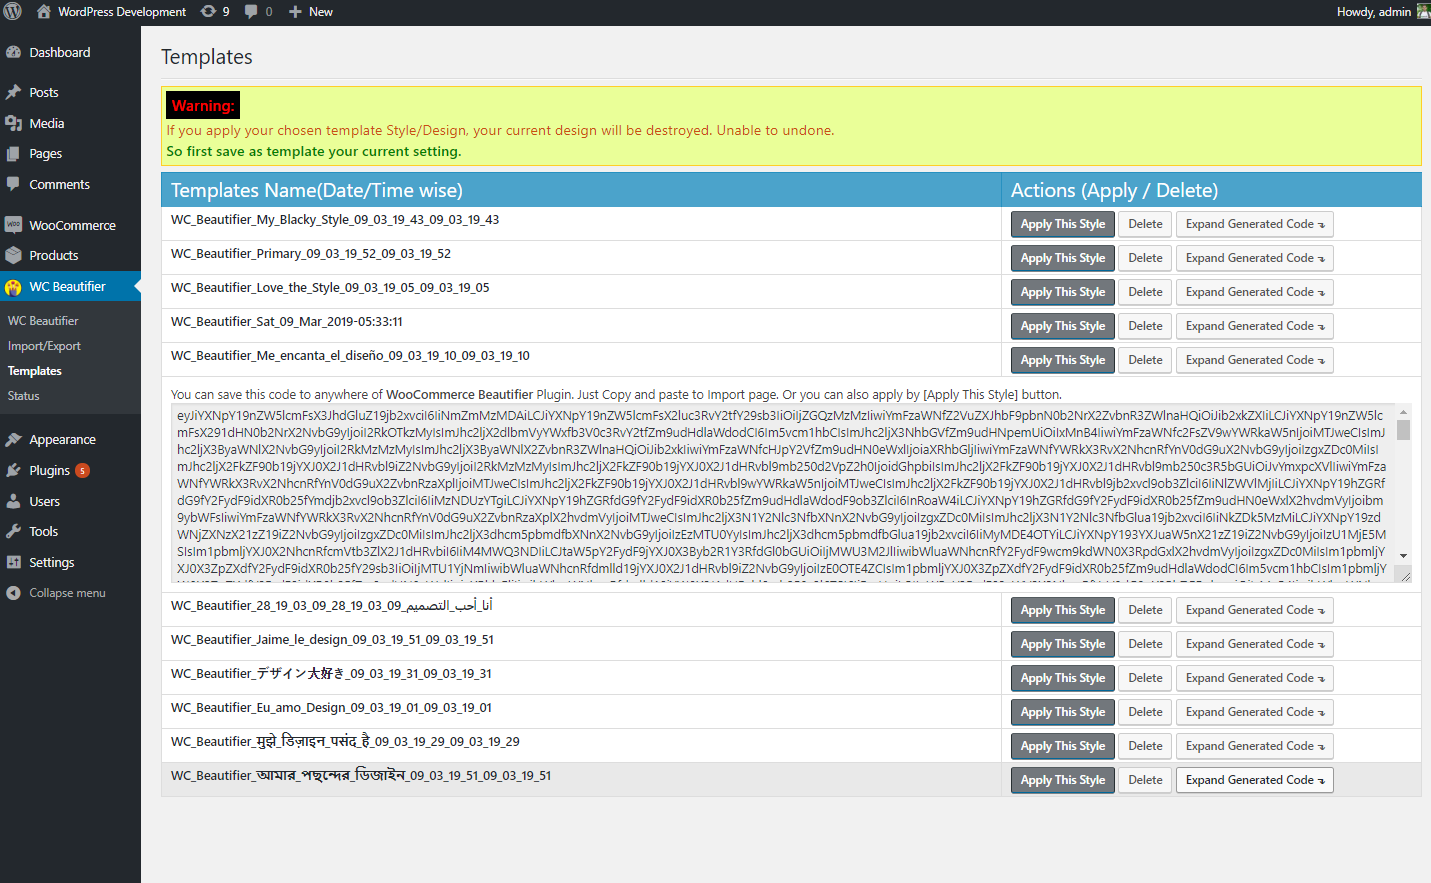Click the Comments icon in sidebar

point(13,184)
